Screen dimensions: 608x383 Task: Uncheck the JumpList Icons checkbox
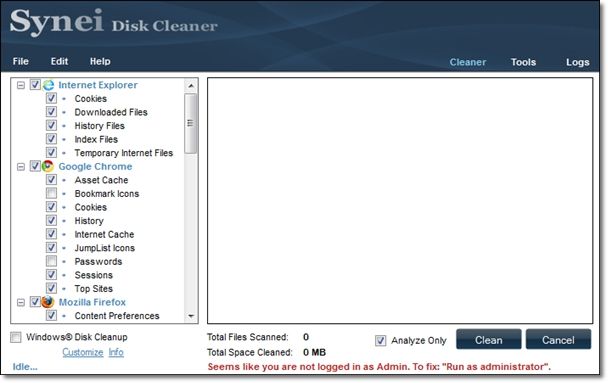point(51,247)
